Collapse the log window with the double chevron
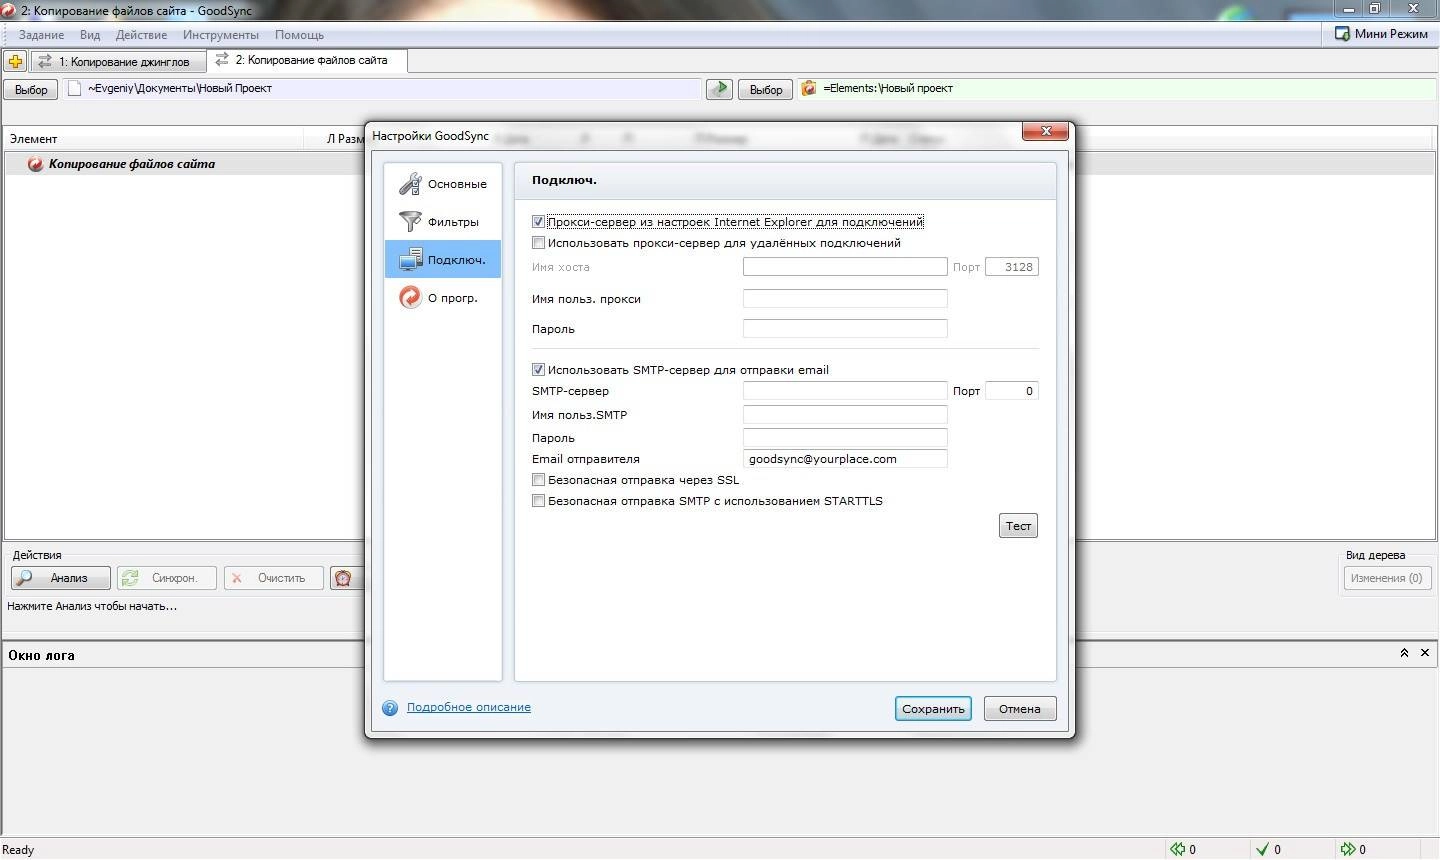Viewport: 1440px width, 860px height. coord(1404,653)
